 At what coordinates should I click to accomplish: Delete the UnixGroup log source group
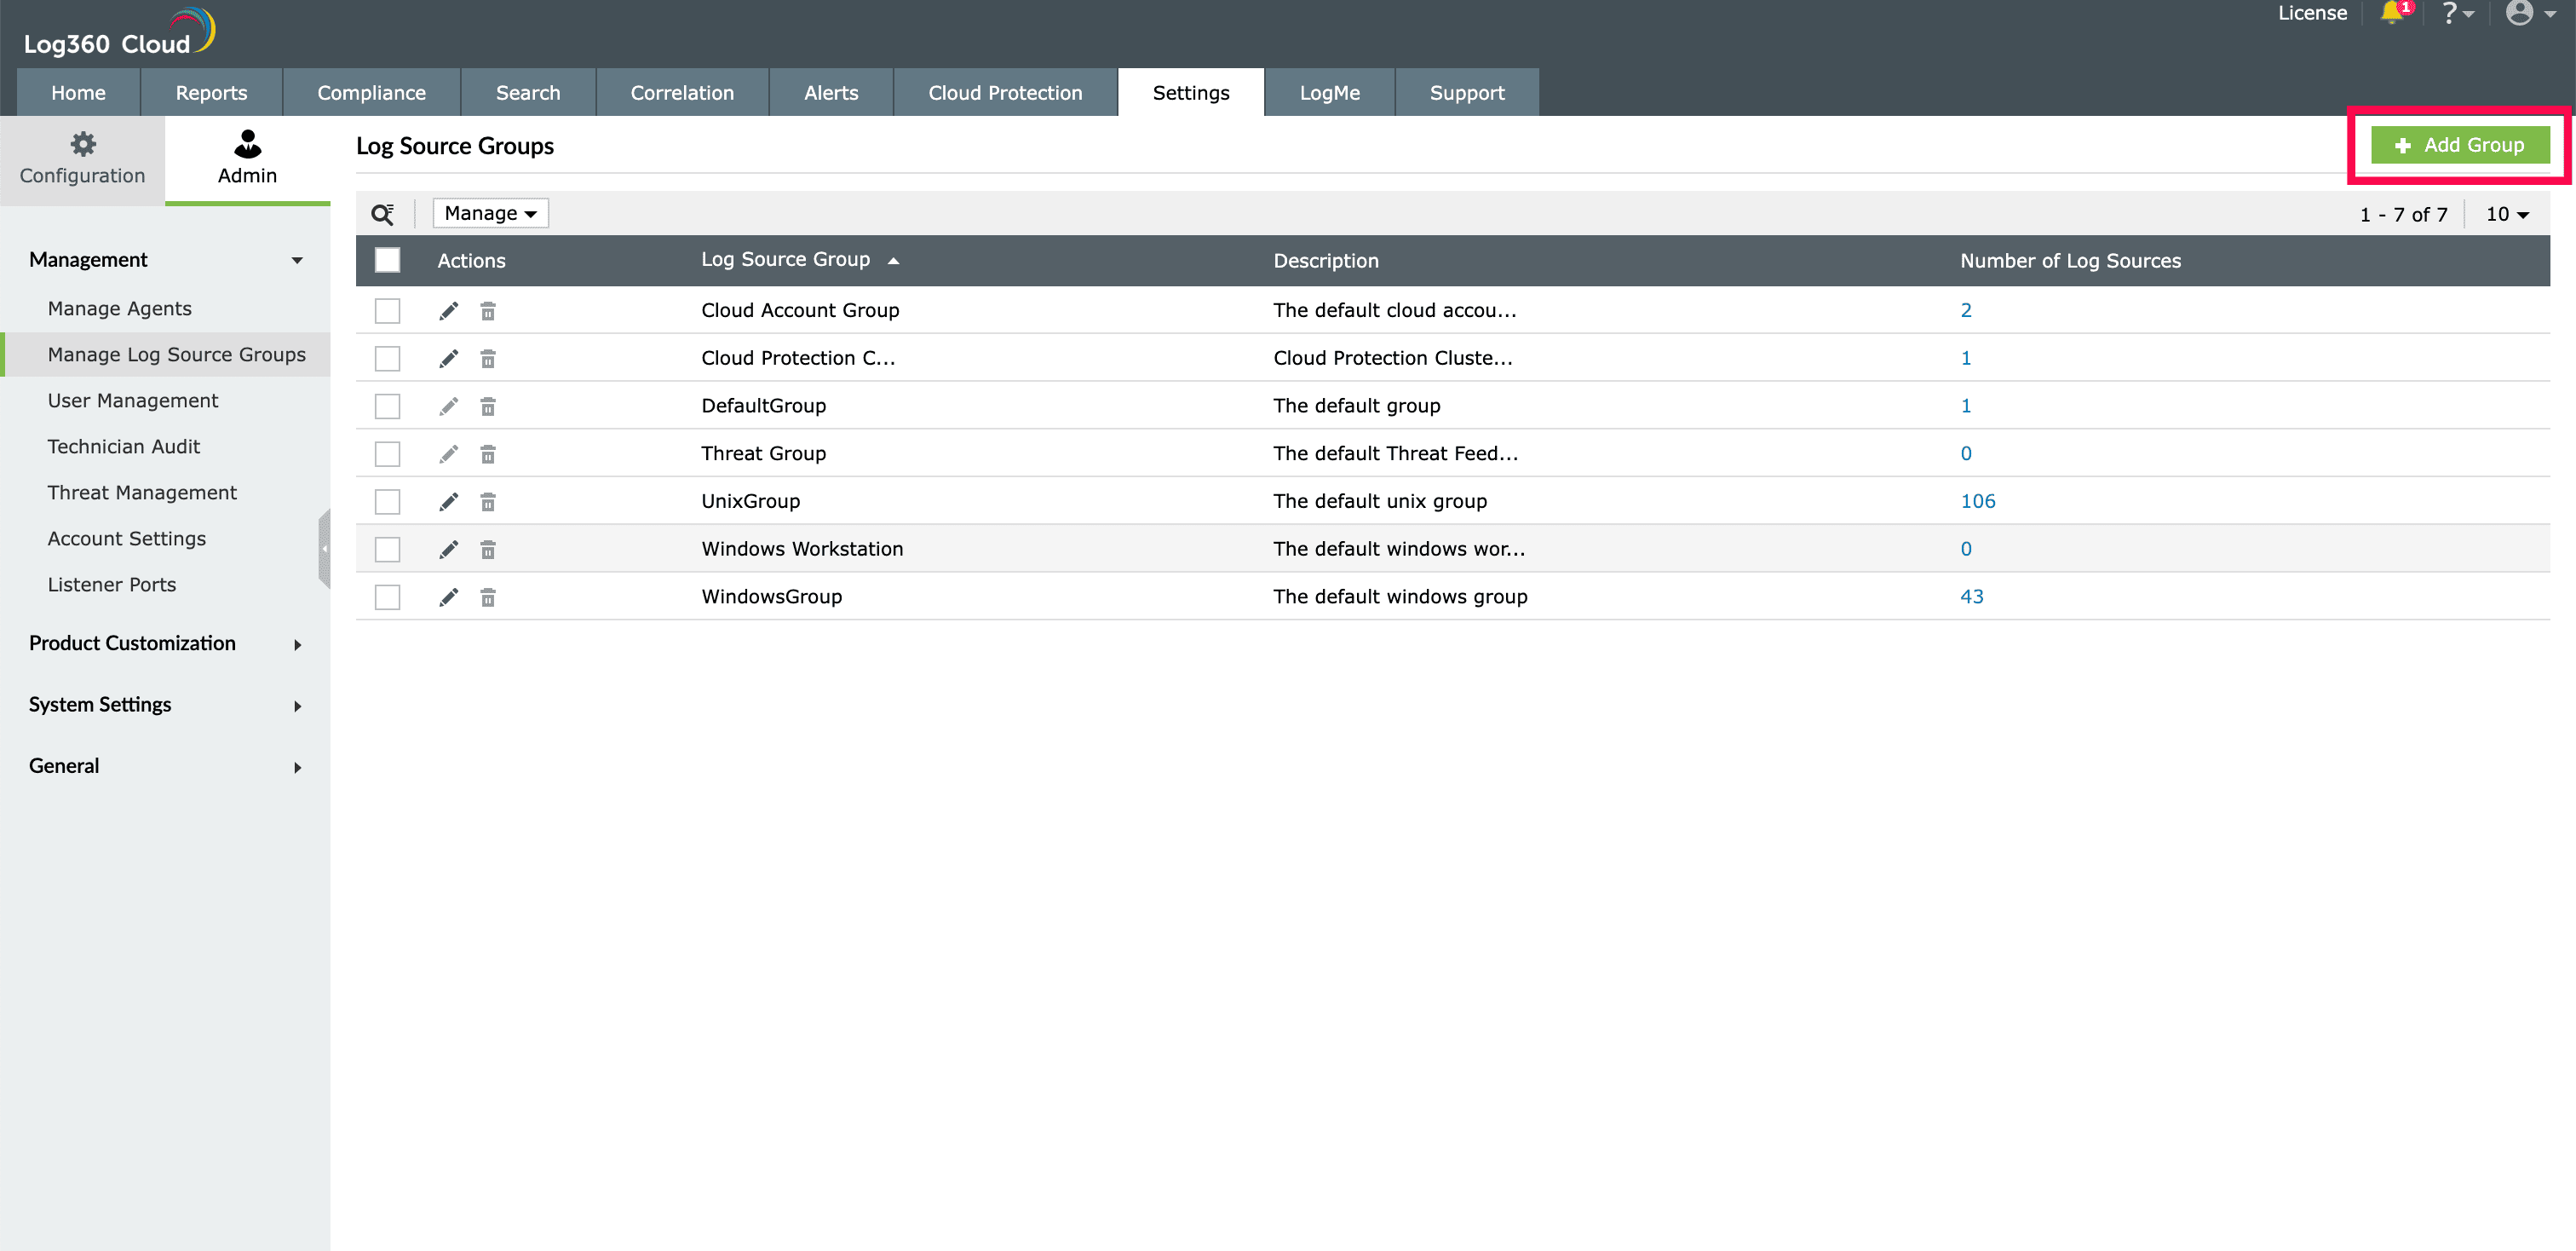click(x=488, y=502)
